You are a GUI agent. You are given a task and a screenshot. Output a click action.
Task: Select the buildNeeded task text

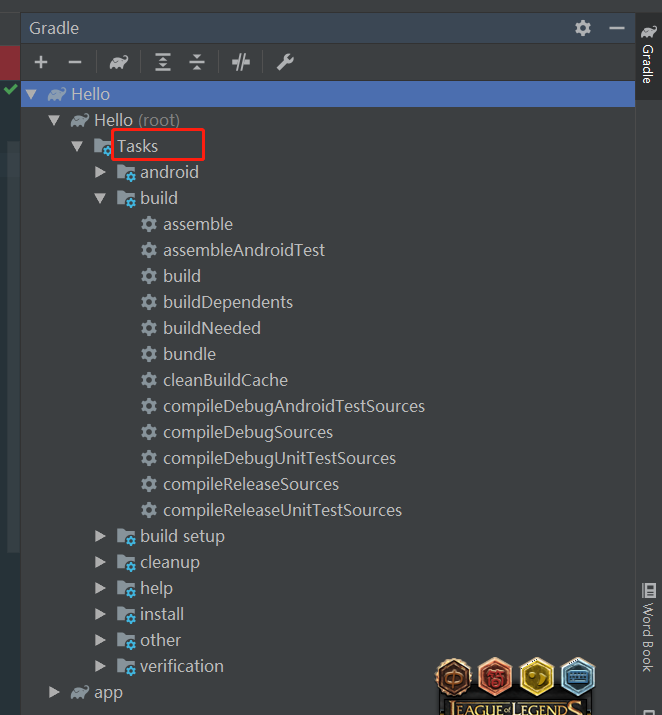point(212,328)
